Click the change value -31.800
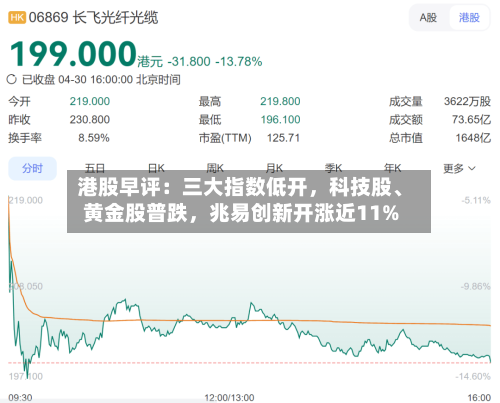The image size is (500, 403). click(x=189, y=62)
